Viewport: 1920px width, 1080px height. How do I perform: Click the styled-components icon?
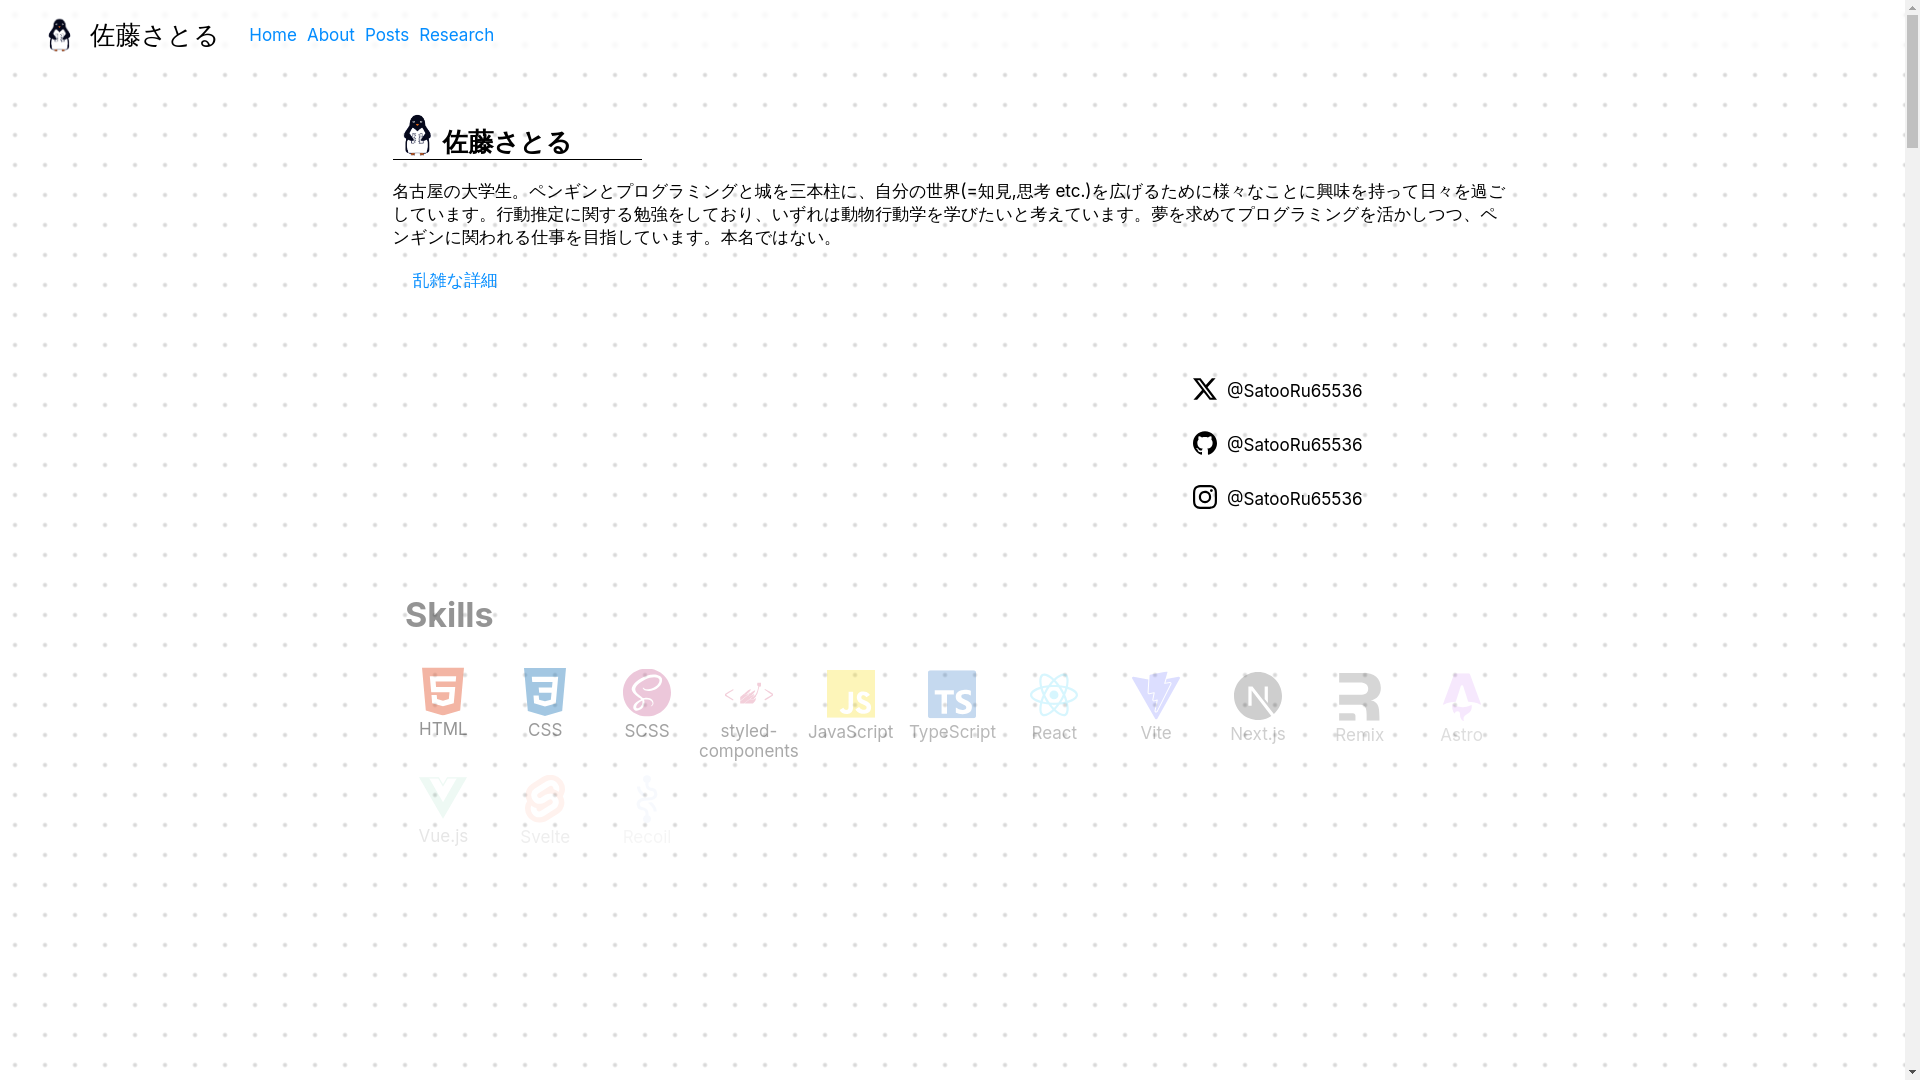[x=749, y=694]
